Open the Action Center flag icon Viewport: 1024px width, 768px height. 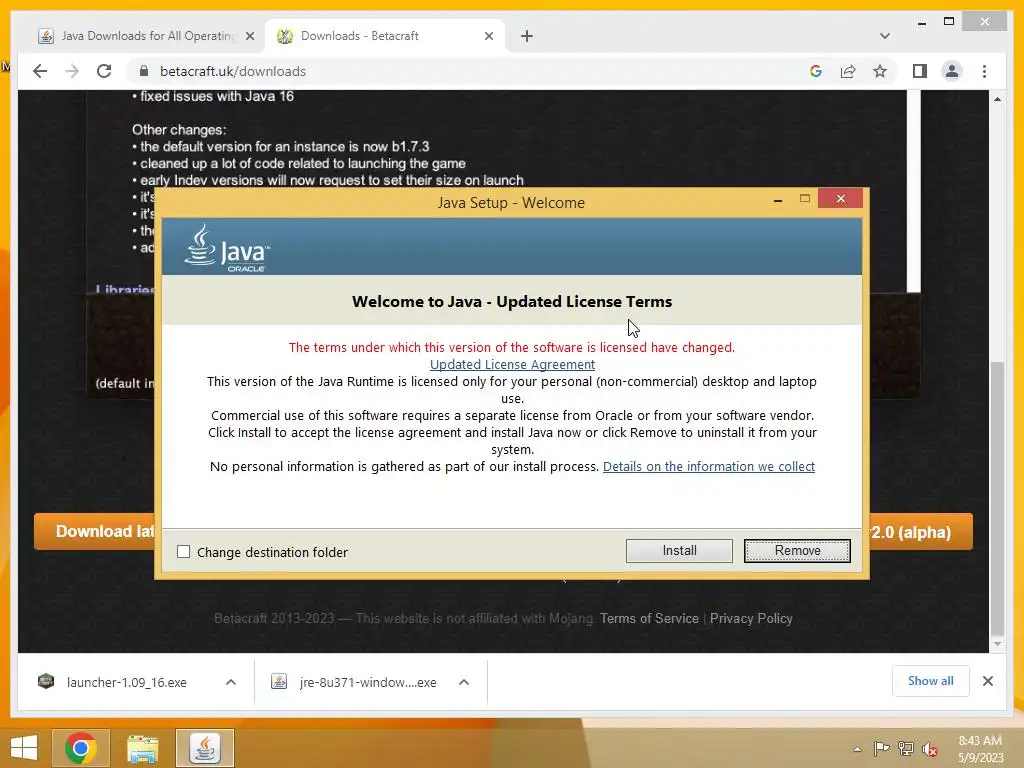881,748
